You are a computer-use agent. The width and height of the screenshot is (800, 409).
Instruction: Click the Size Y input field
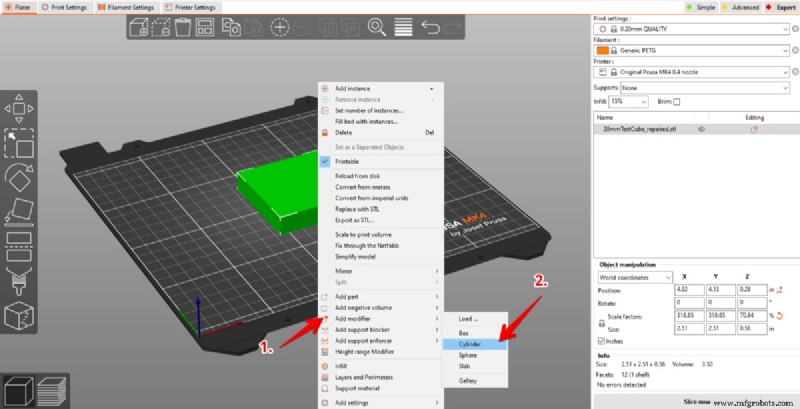(720, 329)
